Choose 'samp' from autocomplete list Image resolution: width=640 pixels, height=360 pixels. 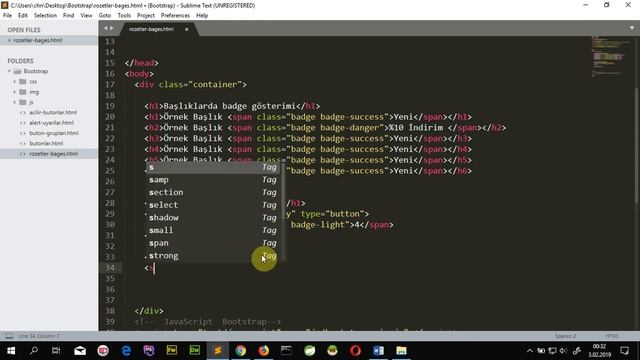213,180
